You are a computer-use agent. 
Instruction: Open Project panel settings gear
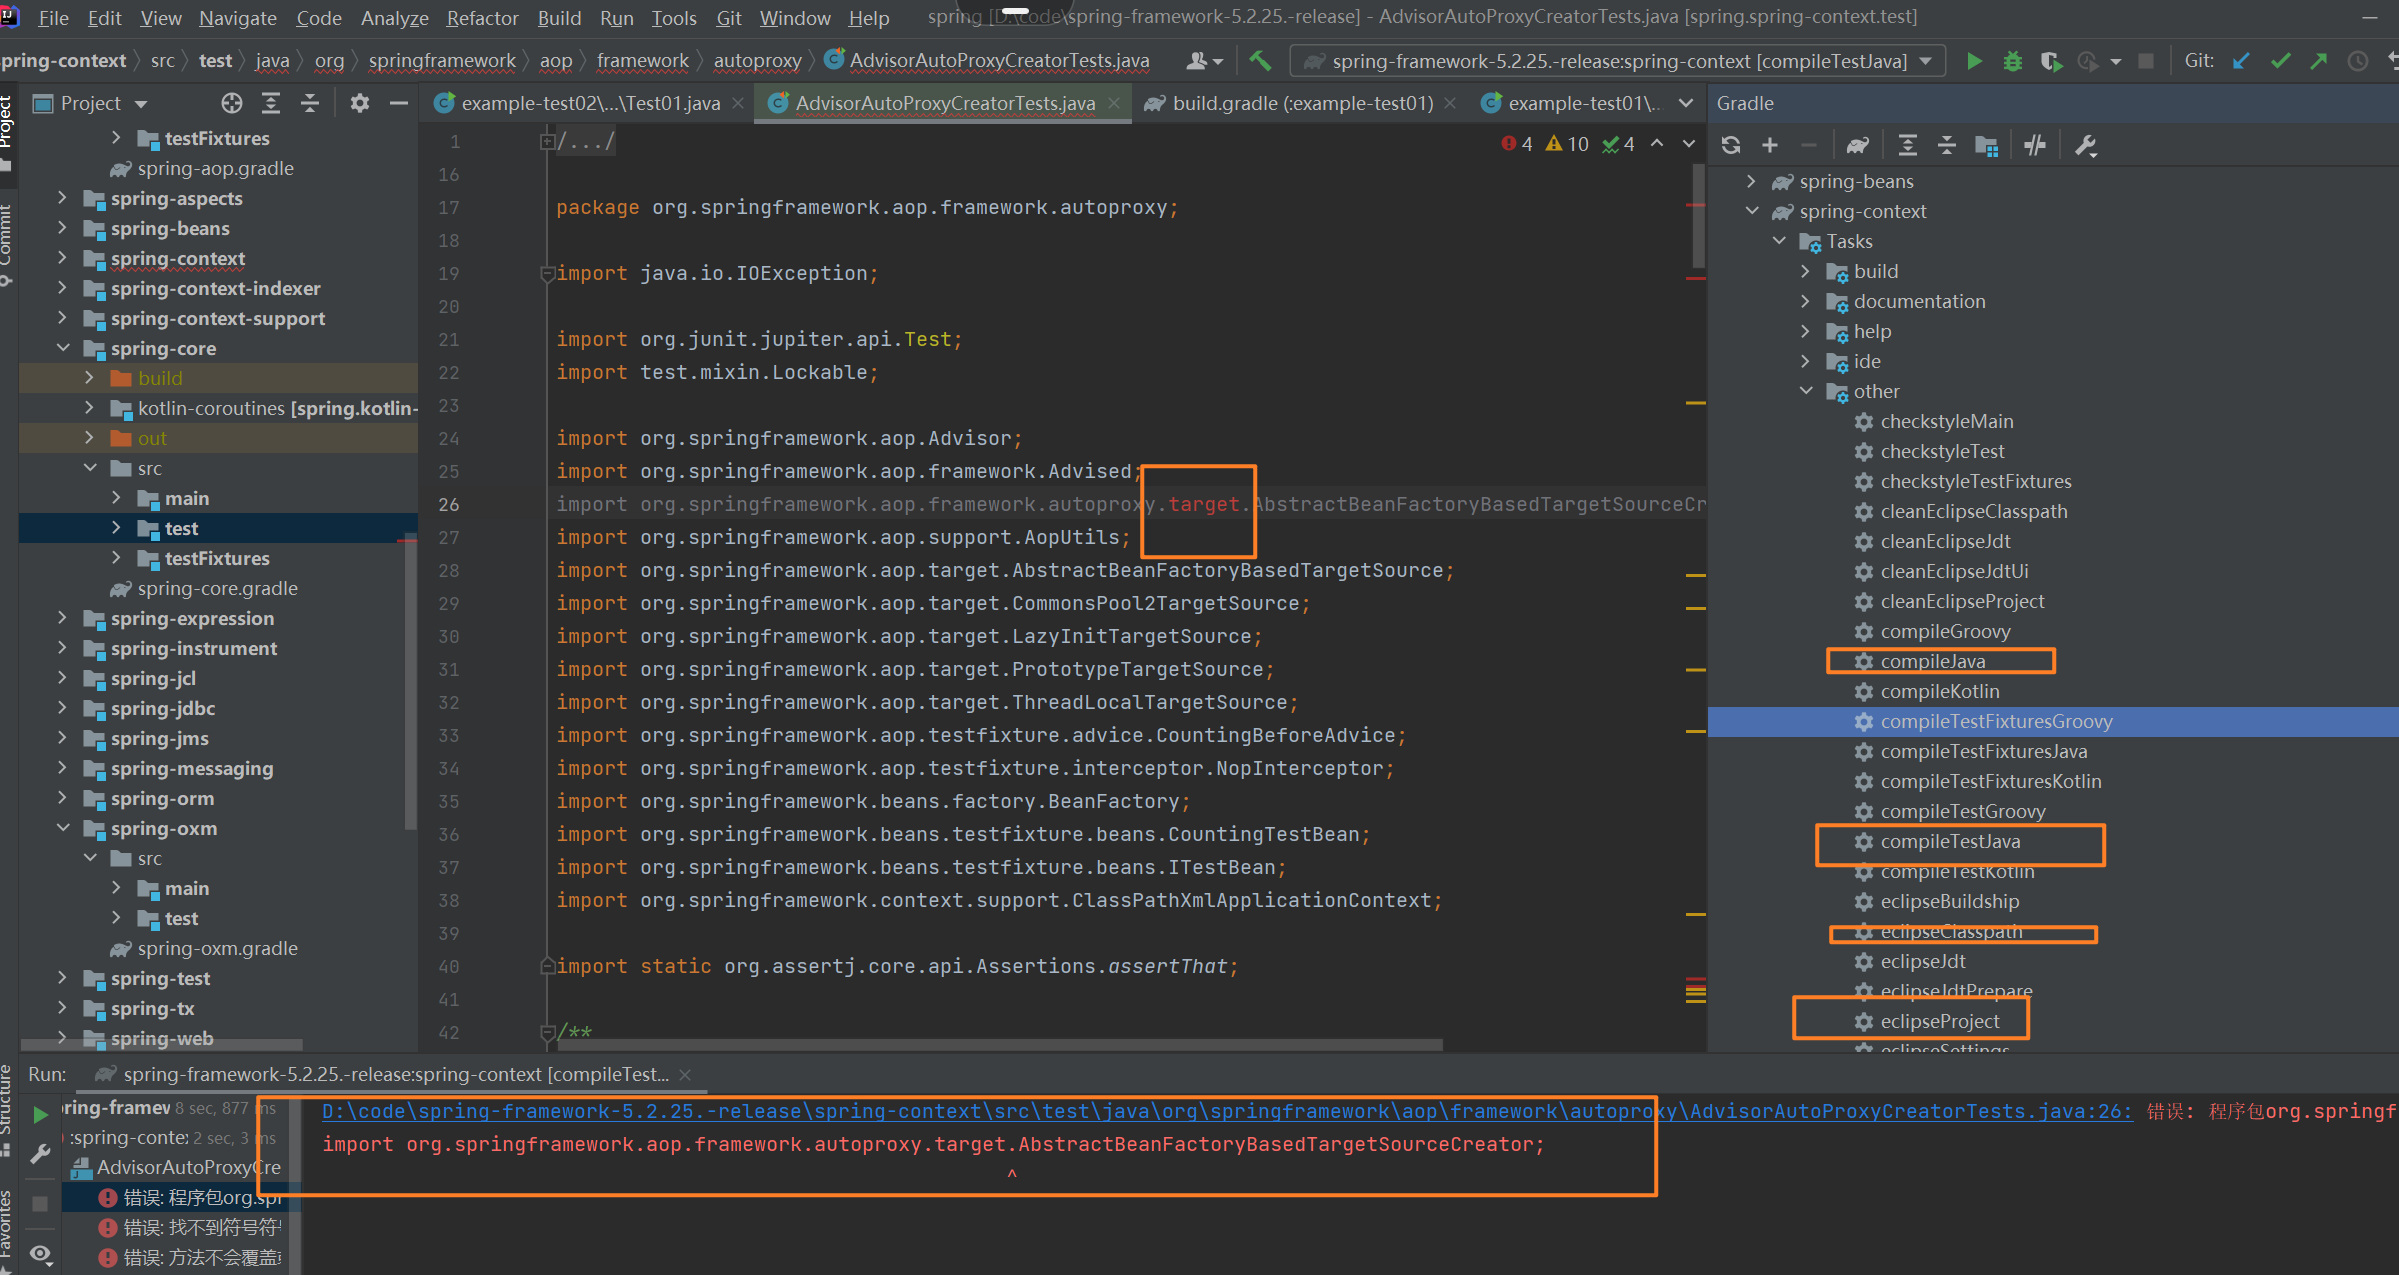360,103
